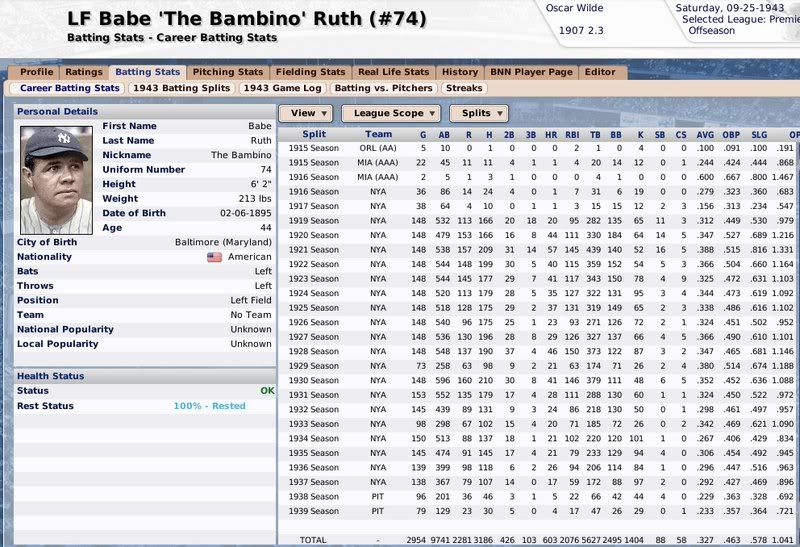Open the BNN Player Page tab
Screen dimensions: 800x547
531,72
